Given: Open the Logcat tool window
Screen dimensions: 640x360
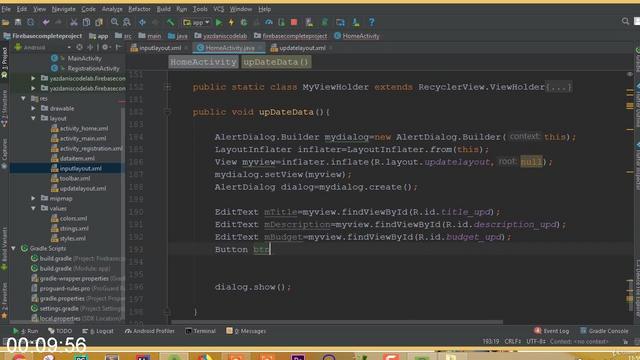Looking at the screenshot, I should tap(98, 331).
